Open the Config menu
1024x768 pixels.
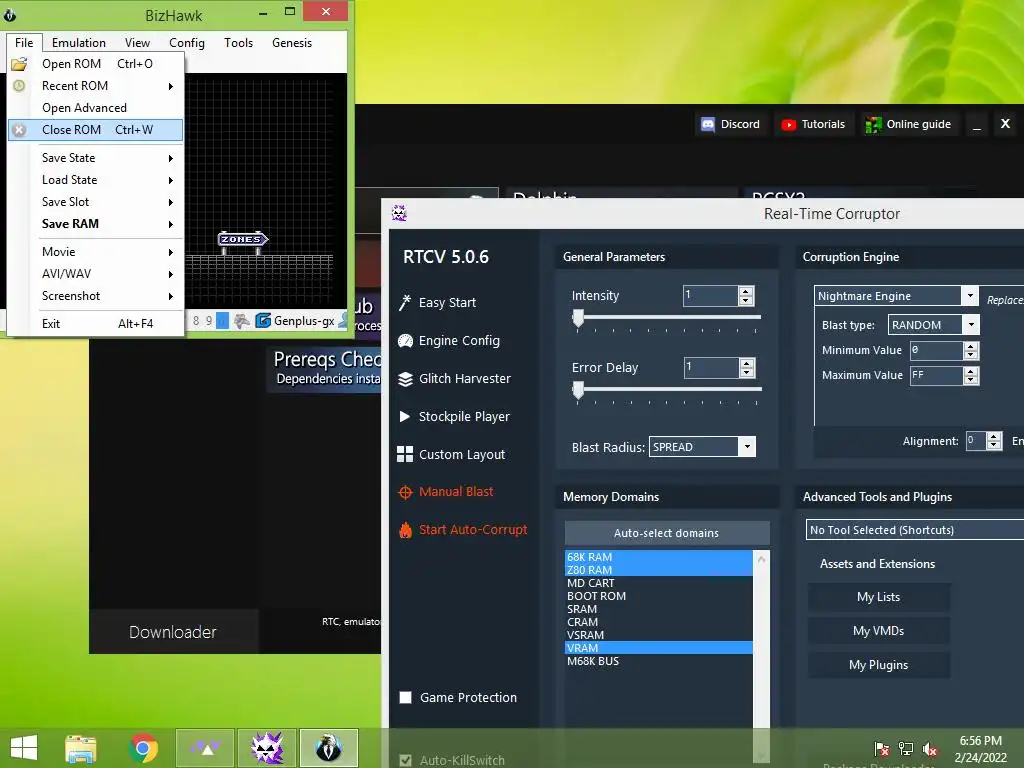pos(187,42)
